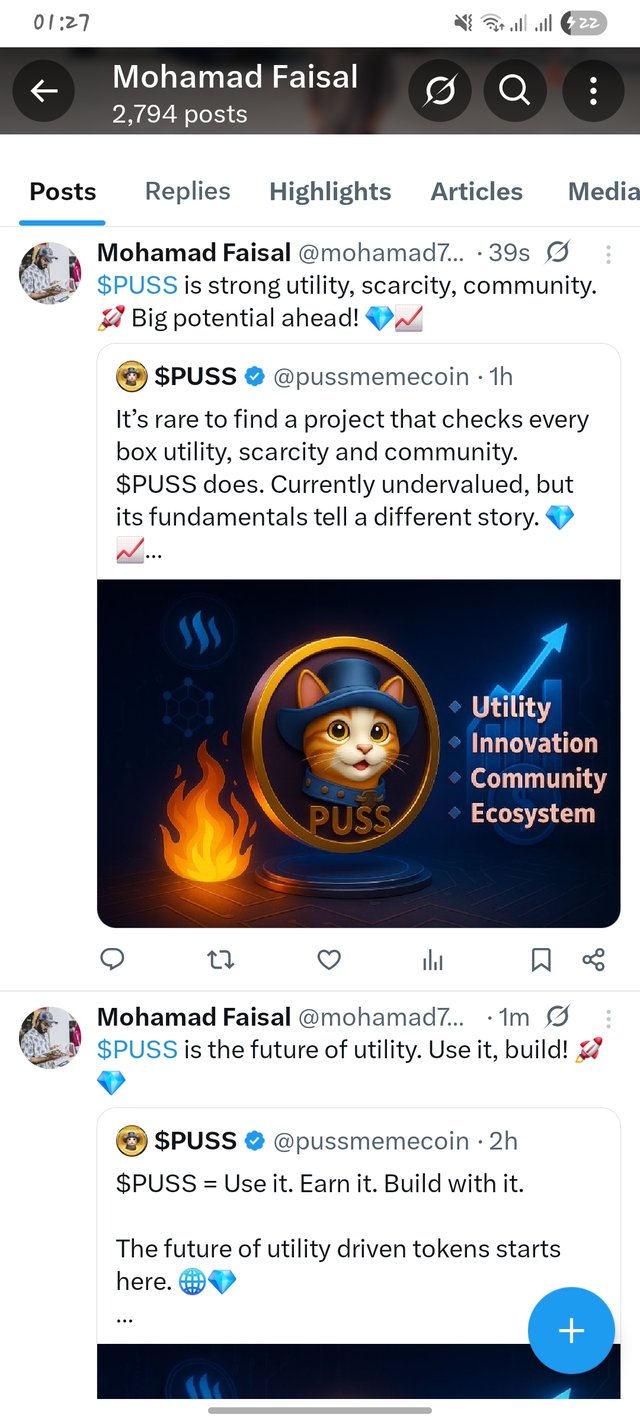Switch to the Replies tab
Viewport: 640px width, 1422px height.
pyautogui.click(x=187, y=191)
